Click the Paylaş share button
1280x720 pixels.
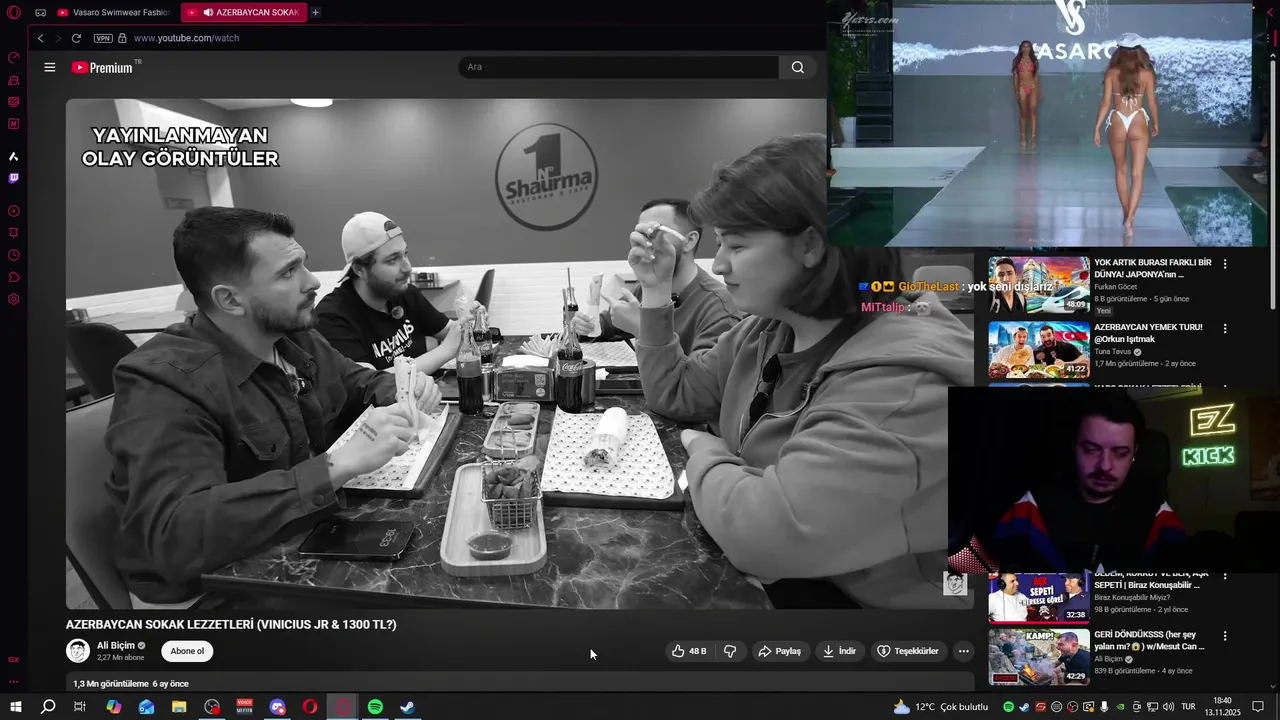(x=780, y=651)
